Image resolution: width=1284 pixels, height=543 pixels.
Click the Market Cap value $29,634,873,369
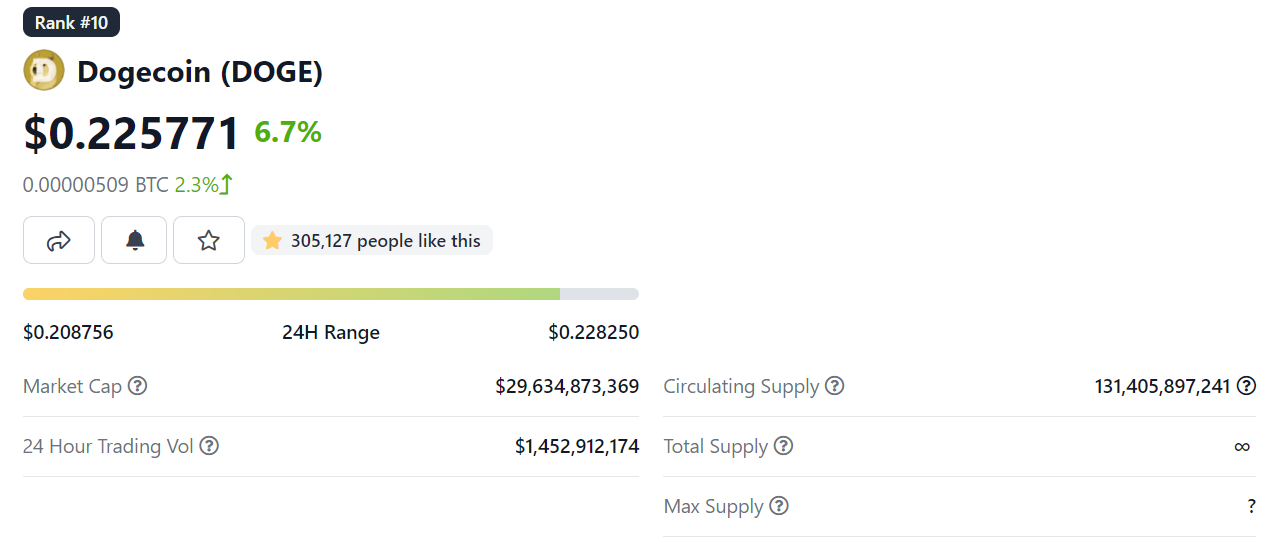pos(567,386)
